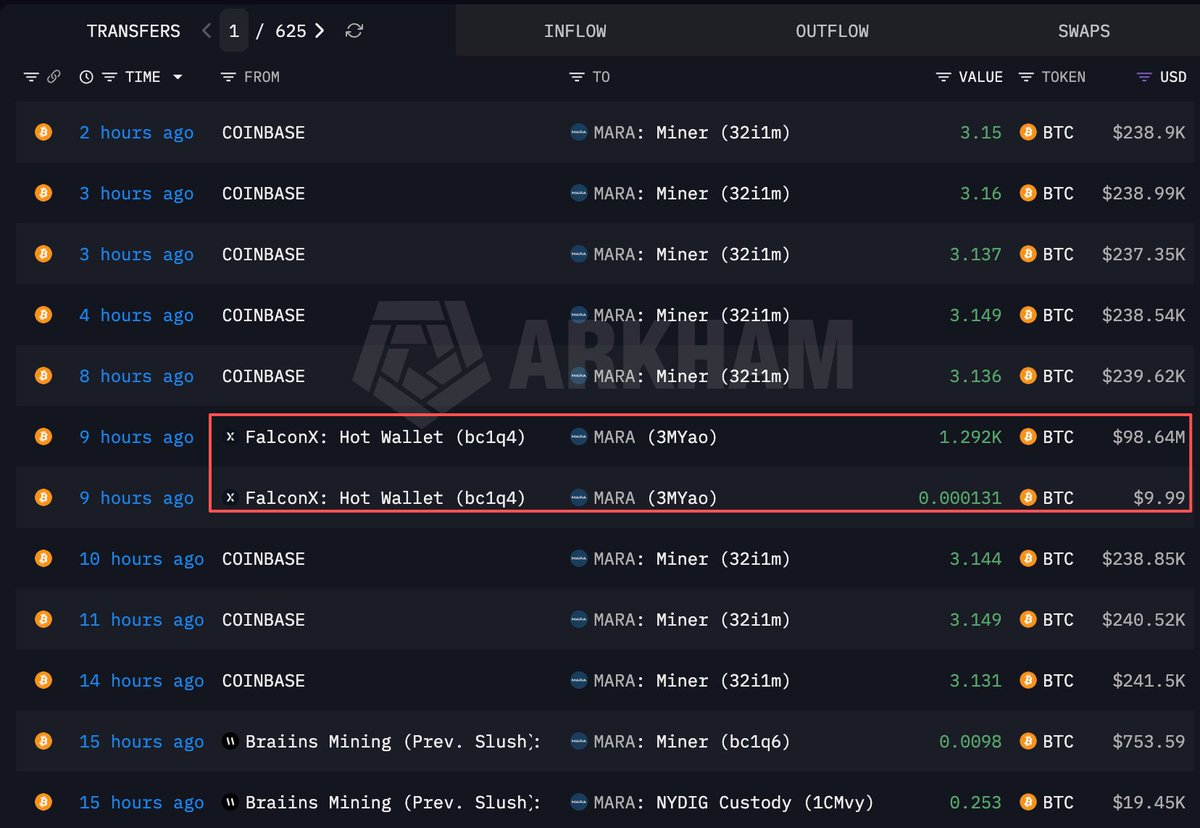Viewport: 1200px width, 828px height.
Task: Click MARA logo in $9.99 row
Action: tap(578, 498)
